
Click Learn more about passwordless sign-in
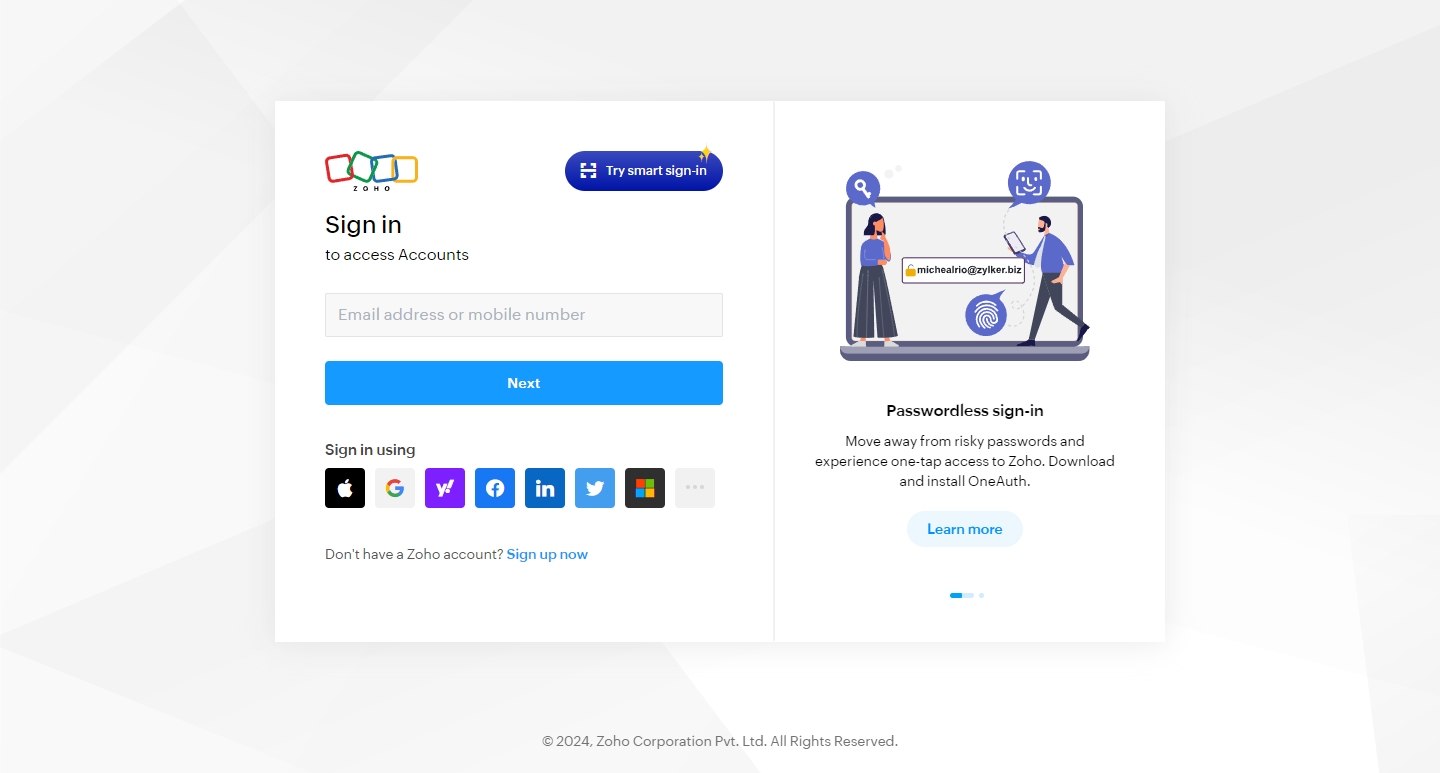(x=965, y=529)
